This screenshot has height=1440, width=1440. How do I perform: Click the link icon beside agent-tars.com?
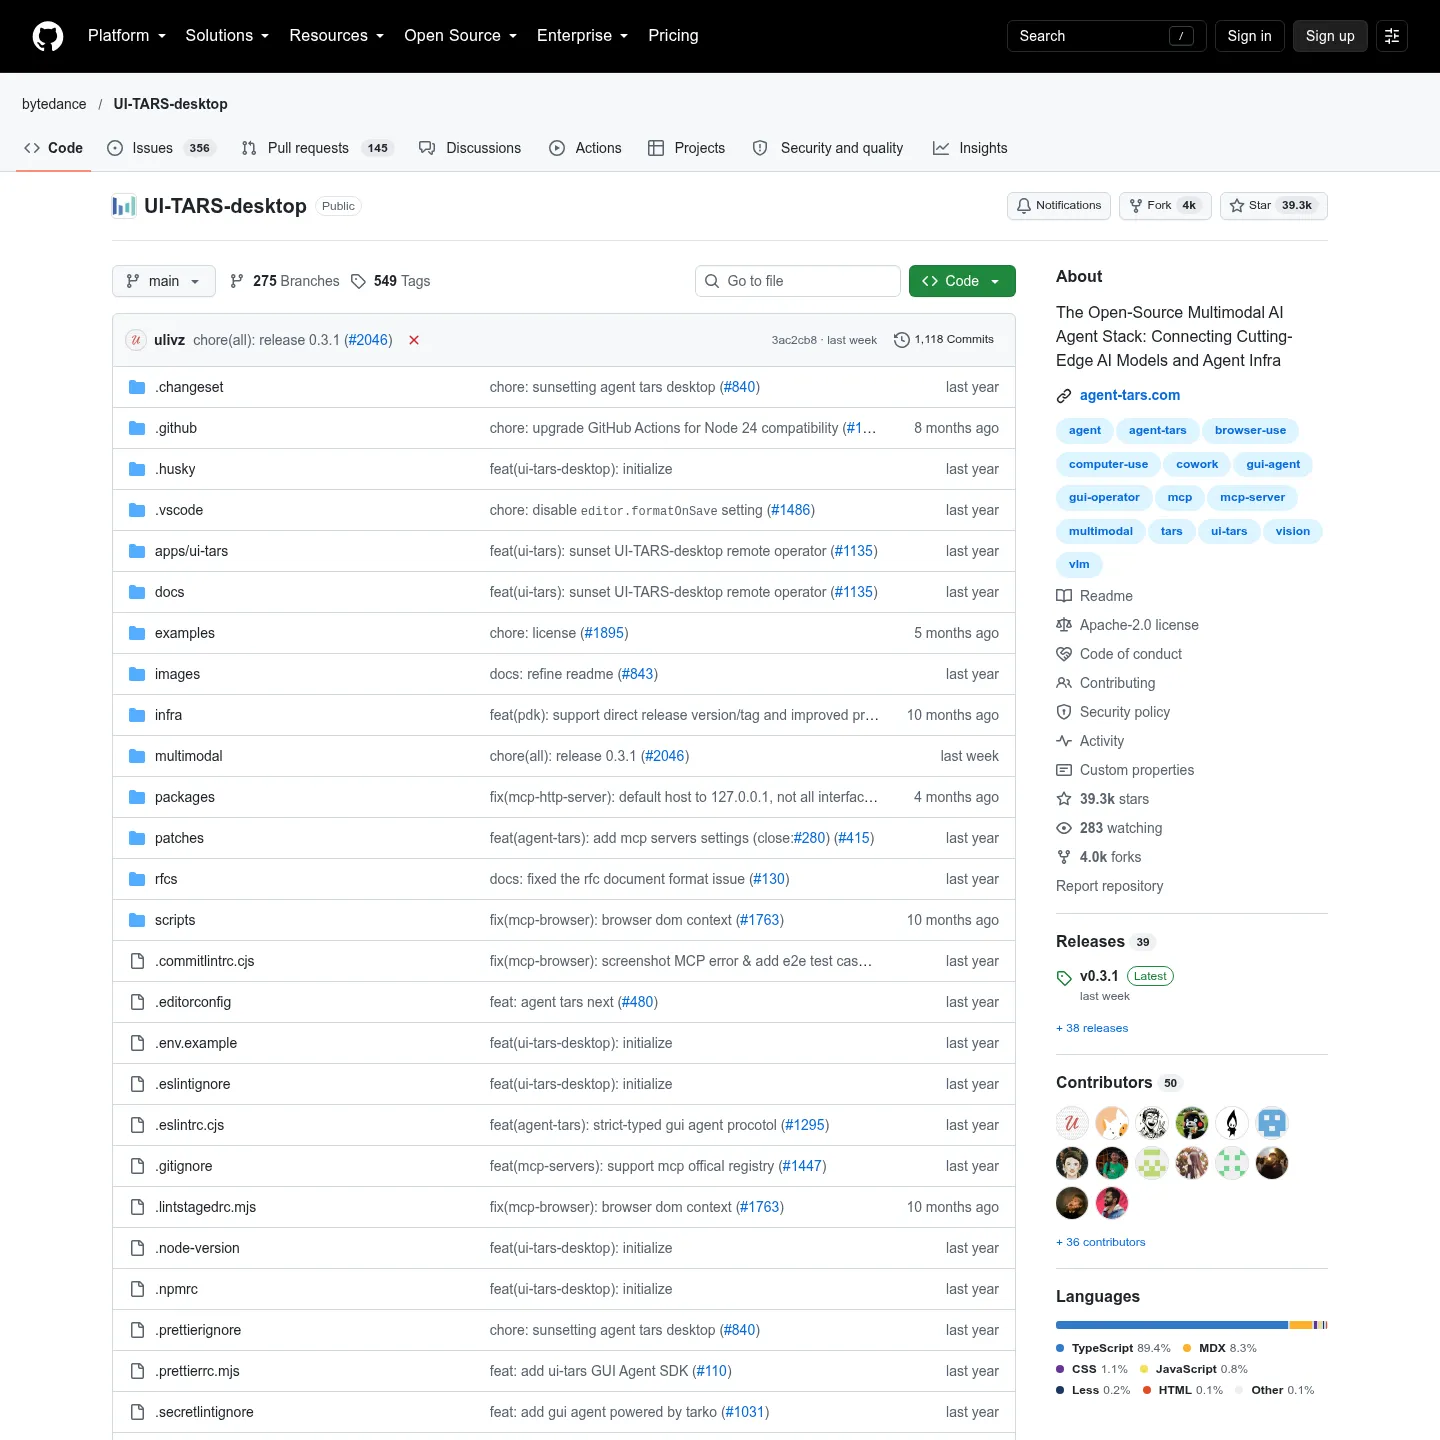(1064, 396)
